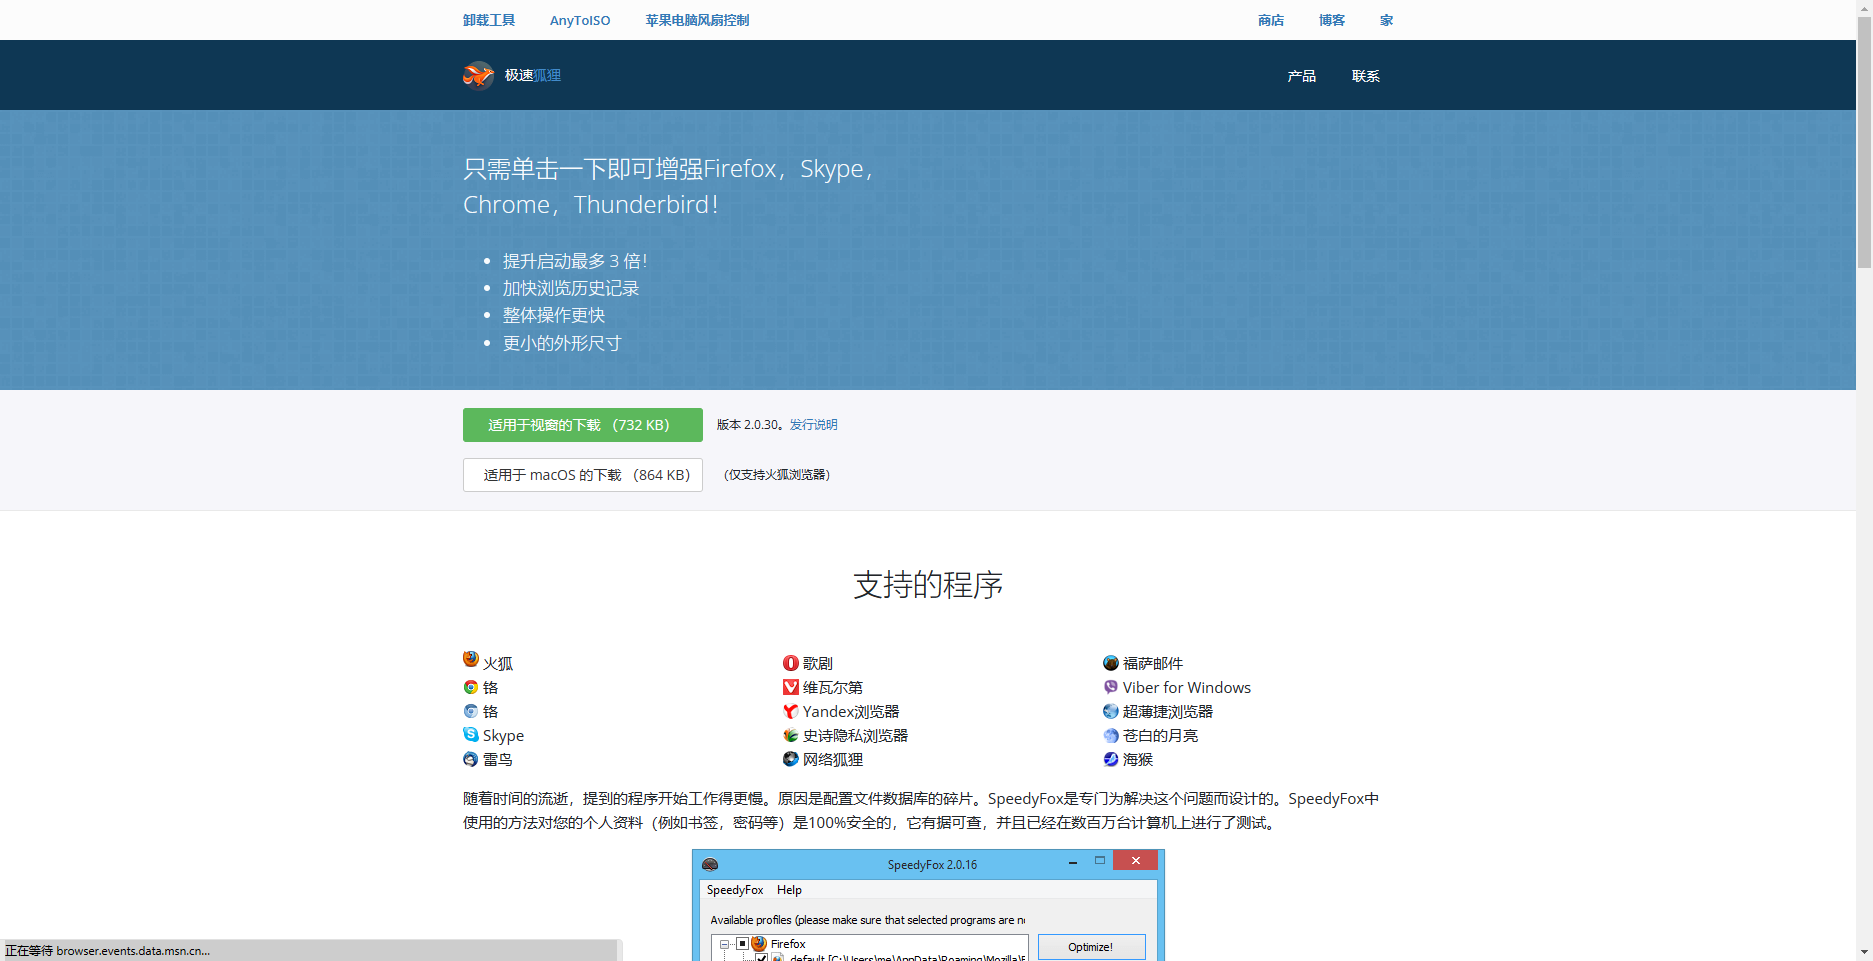Open the SpeedyFox menu in the screenshot
The width and height of the screenshot is (1873, 961).
pos(735,890)
